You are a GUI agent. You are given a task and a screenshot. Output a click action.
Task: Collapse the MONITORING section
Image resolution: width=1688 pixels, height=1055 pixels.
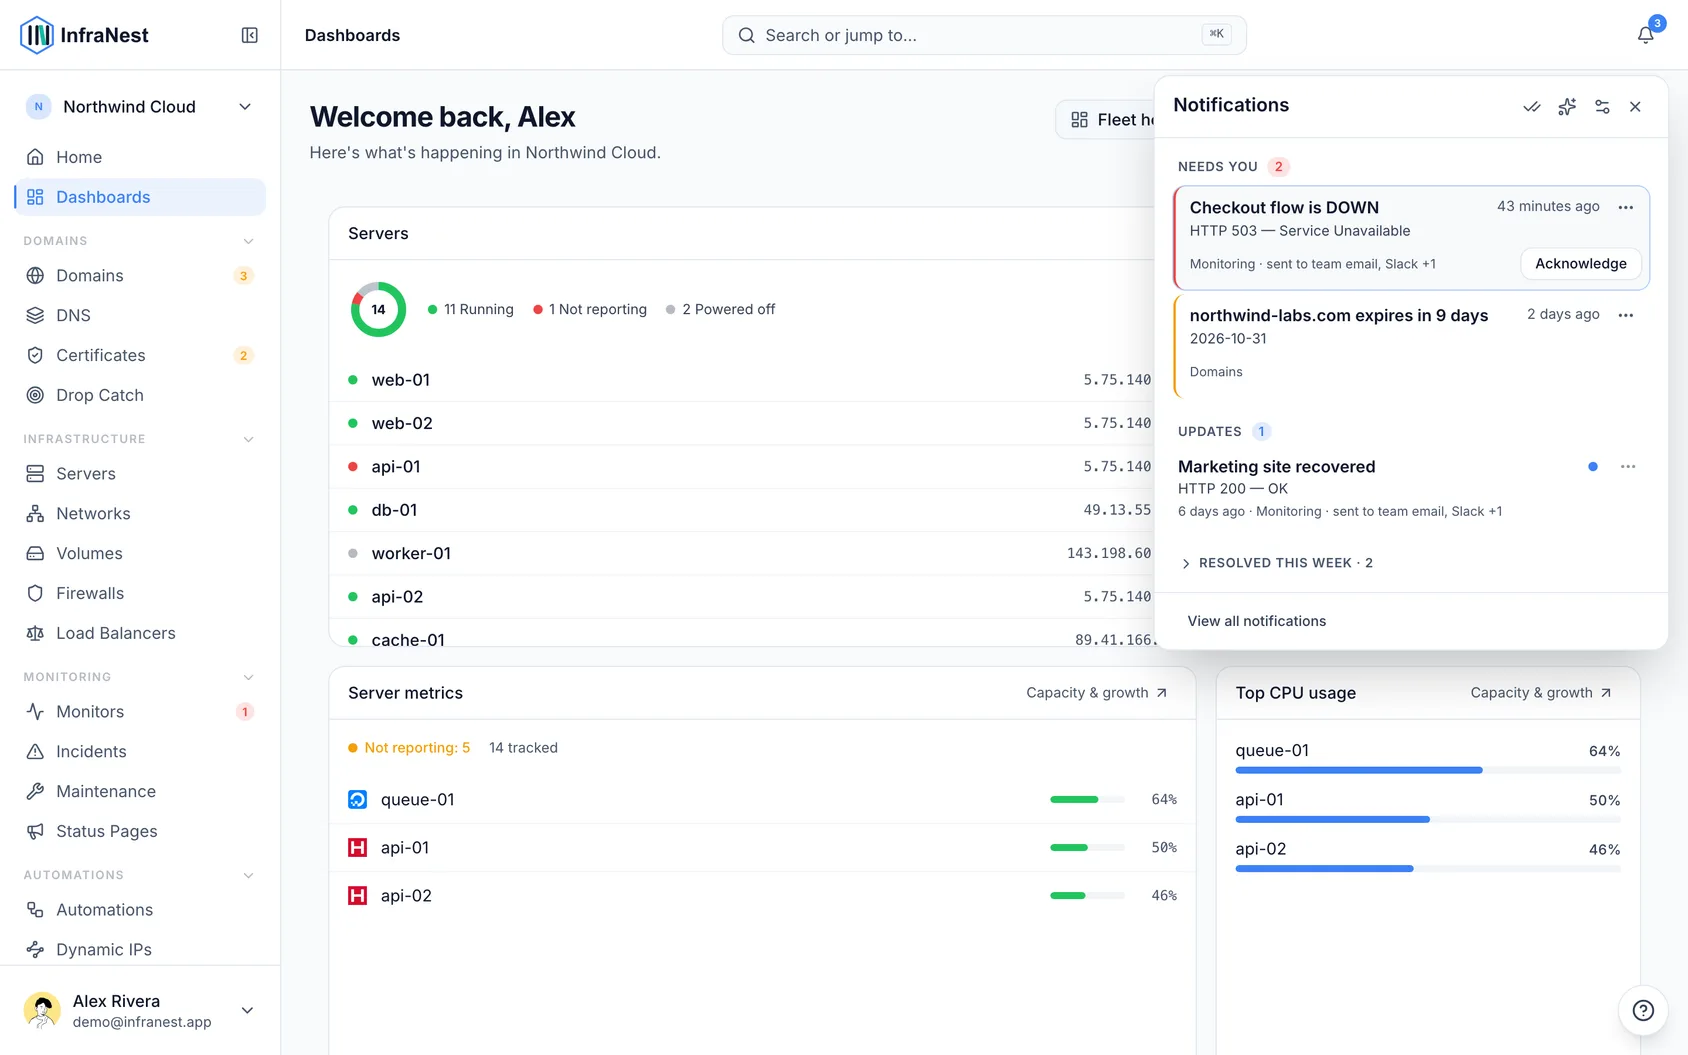click(x=248, y=677)
